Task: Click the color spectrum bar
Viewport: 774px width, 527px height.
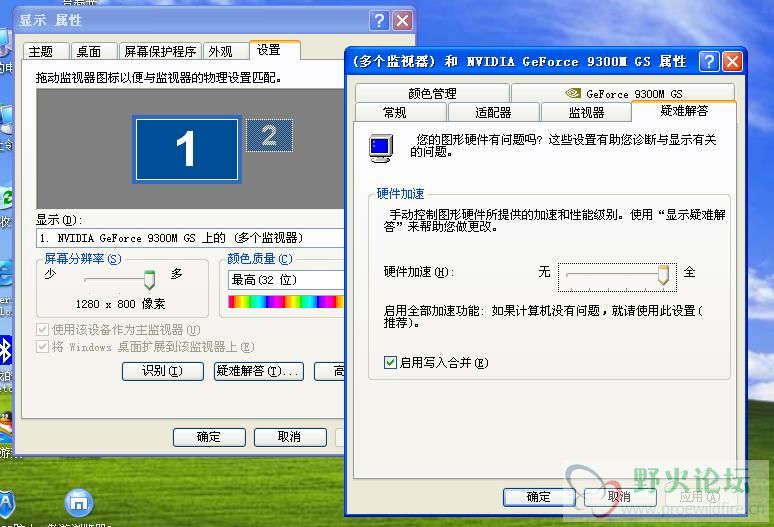Action: (x=286, y=301)
